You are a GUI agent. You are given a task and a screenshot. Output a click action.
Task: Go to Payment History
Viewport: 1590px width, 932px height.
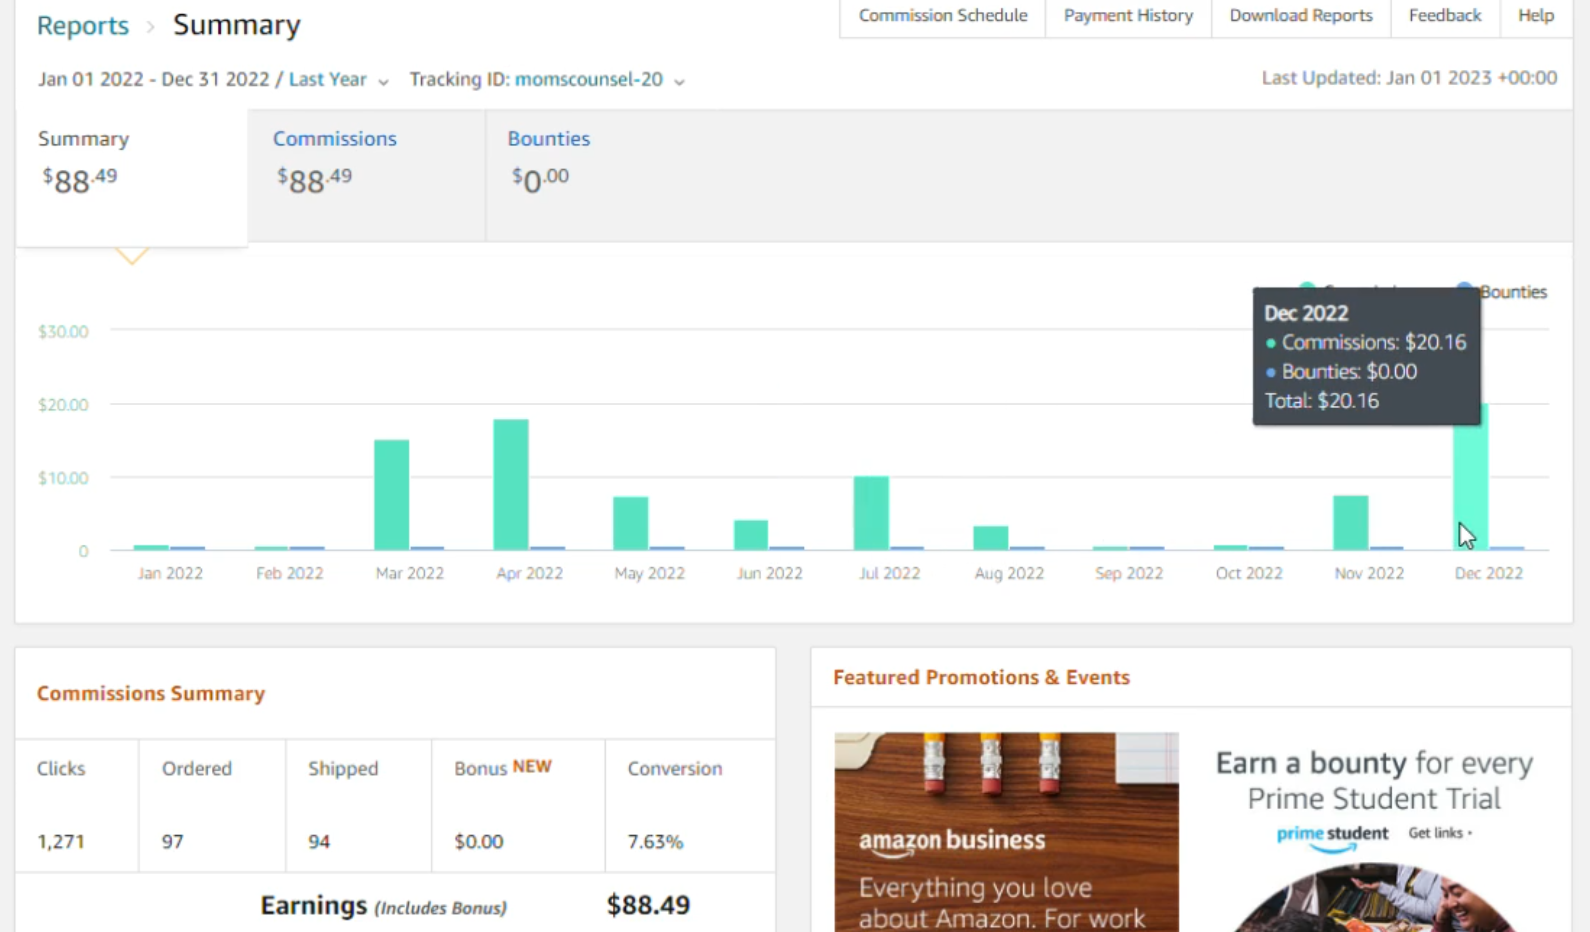1128,16
